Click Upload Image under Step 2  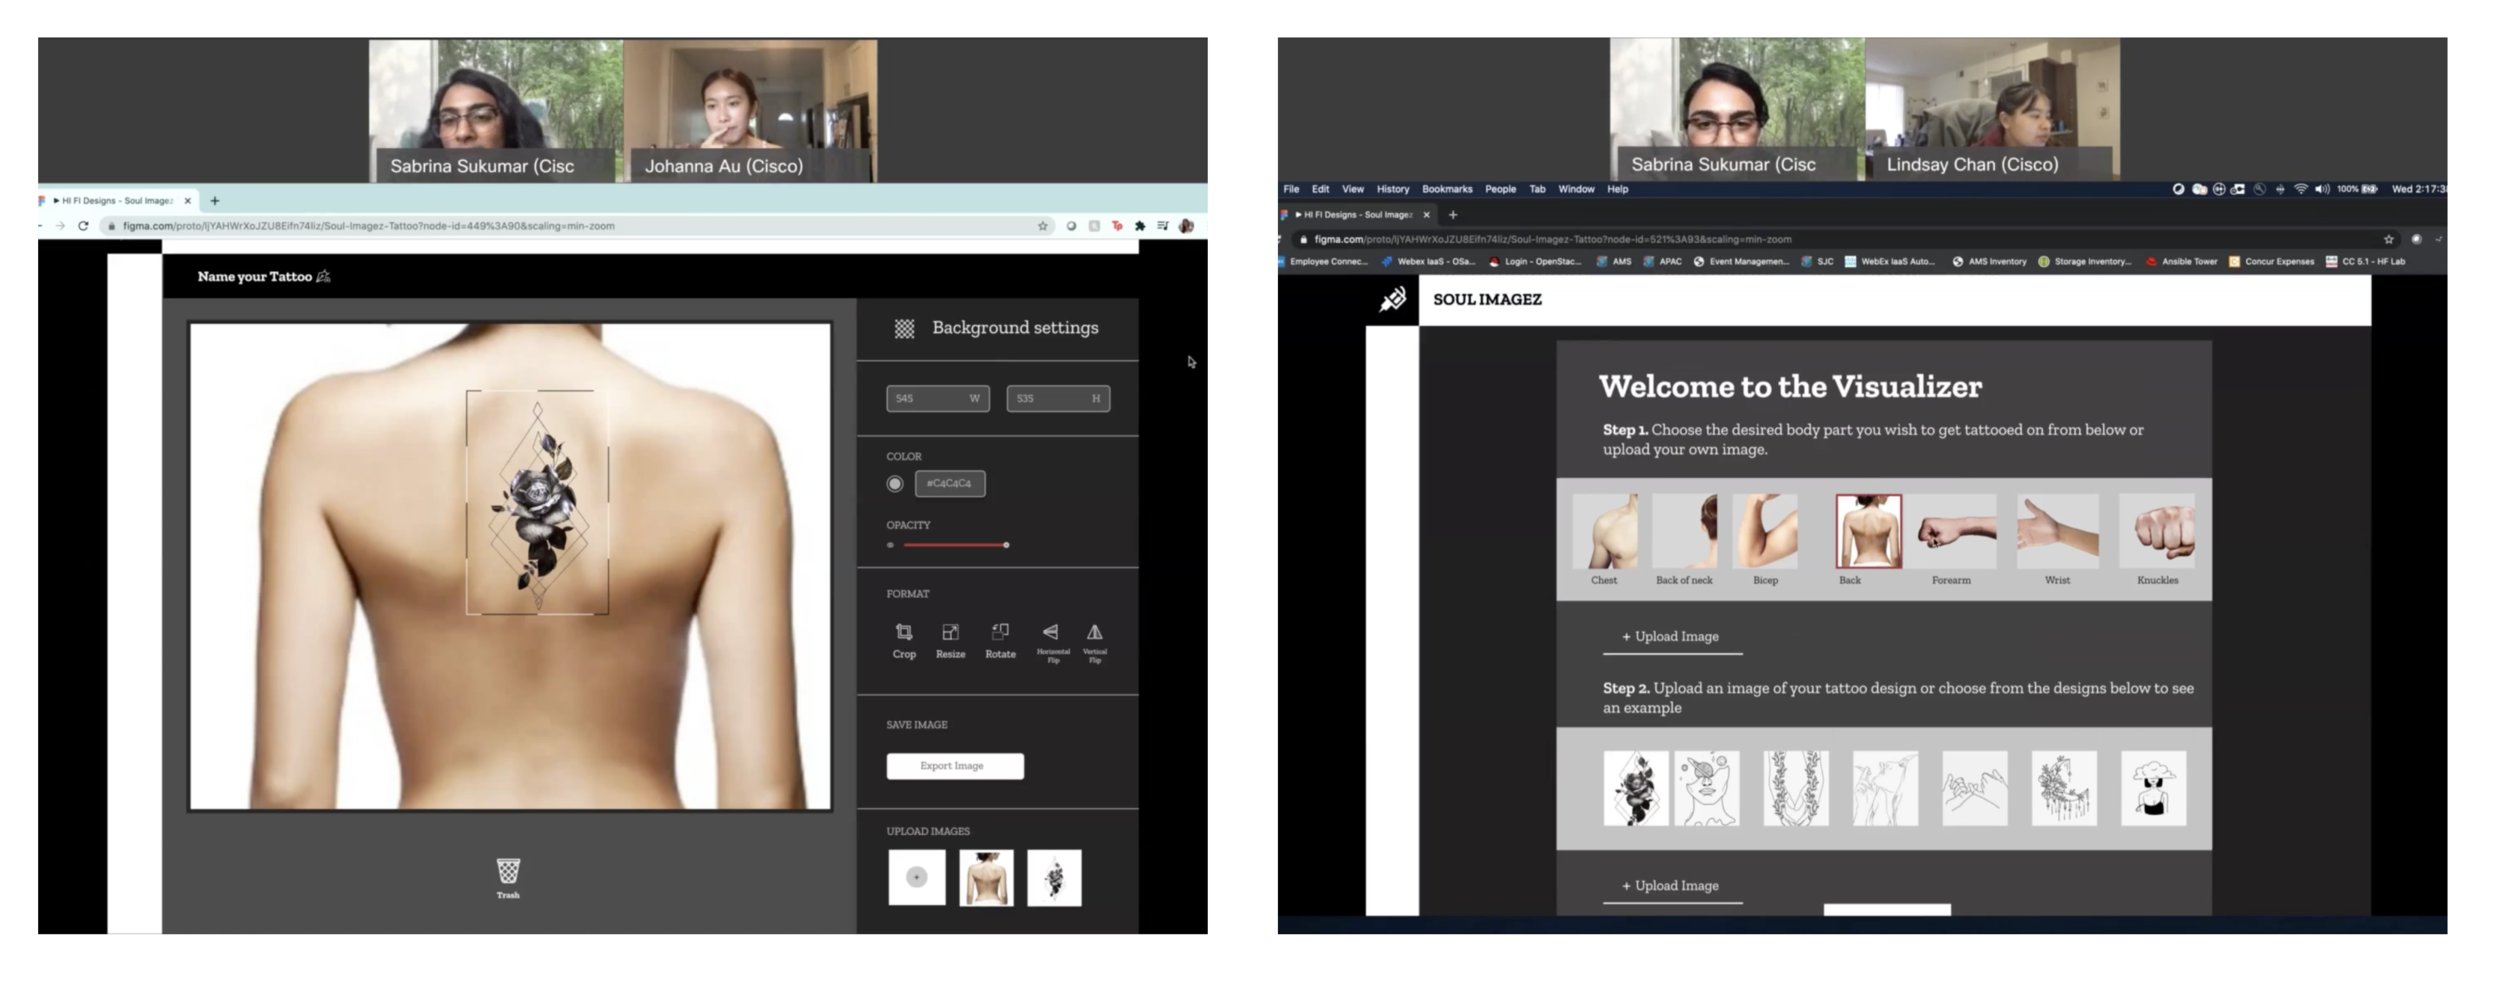pyautogui.click(x=1672, y=886)
